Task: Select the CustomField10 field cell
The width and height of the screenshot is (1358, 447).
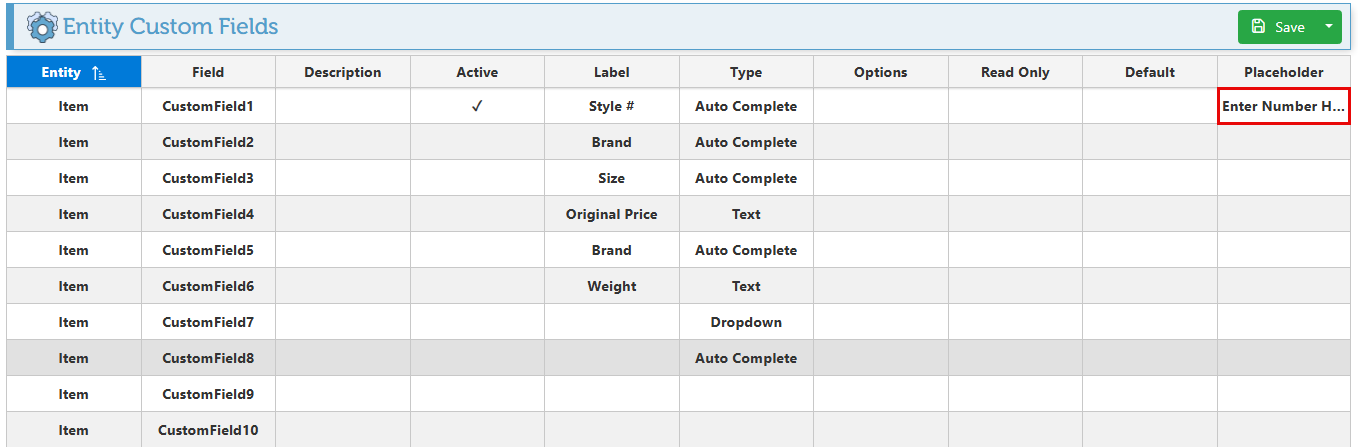Action: point(208,430)
